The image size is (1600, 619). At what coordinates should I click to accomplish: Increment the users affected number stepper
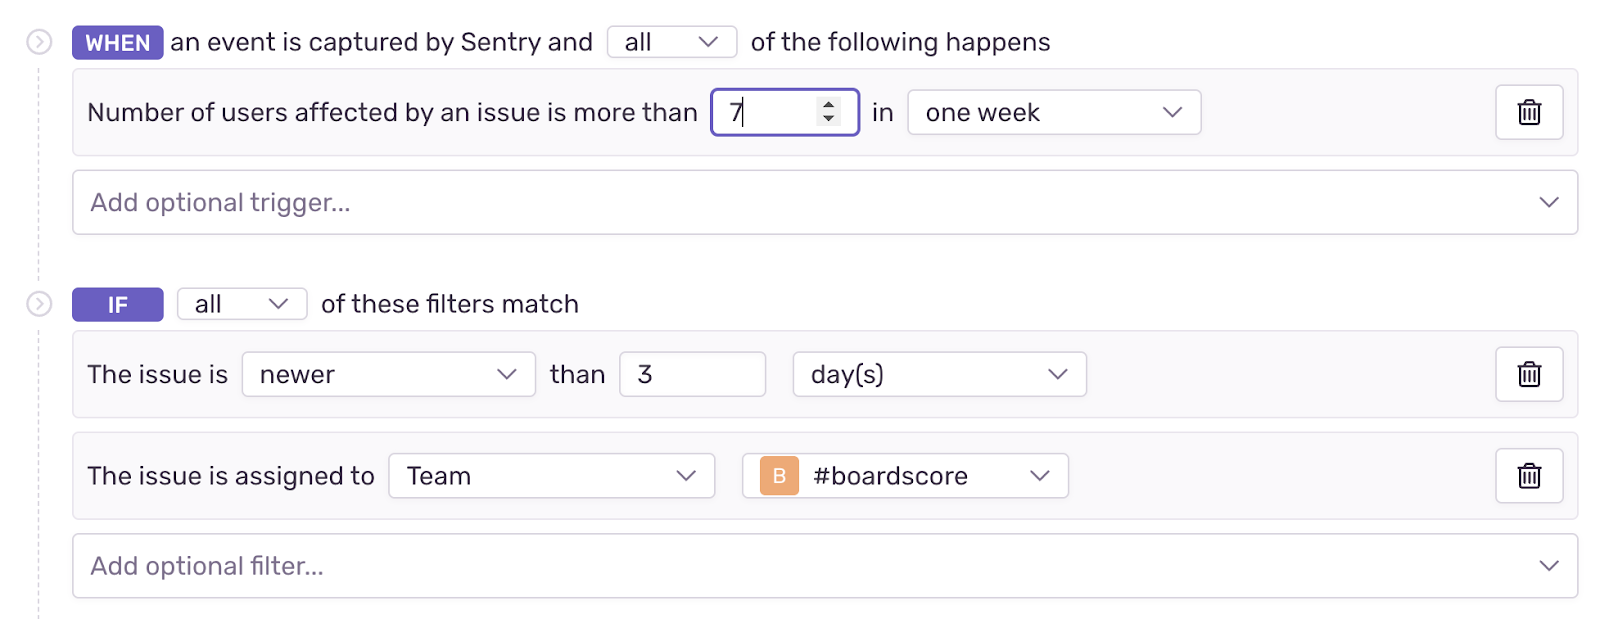(828, 104)
